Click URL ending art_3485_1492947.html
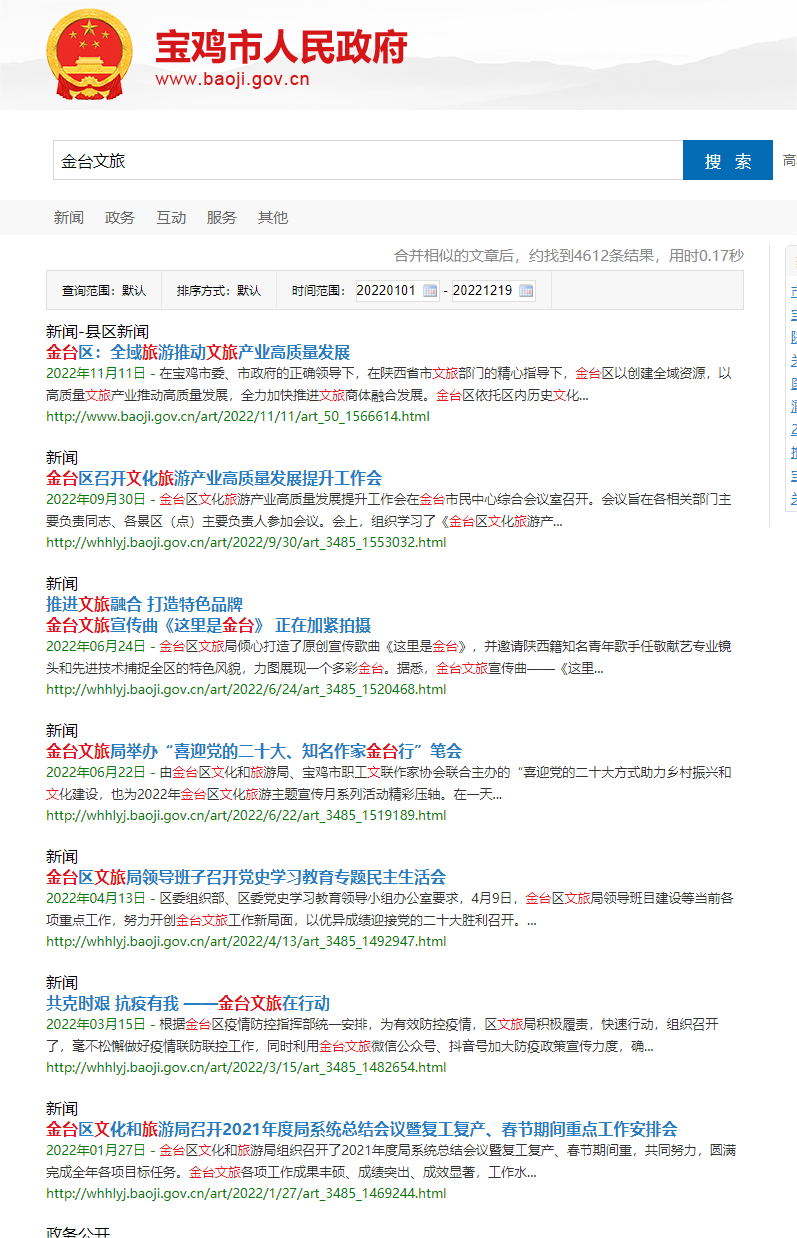Viewport: 797px width, 1238px height. tap(246, 941)
